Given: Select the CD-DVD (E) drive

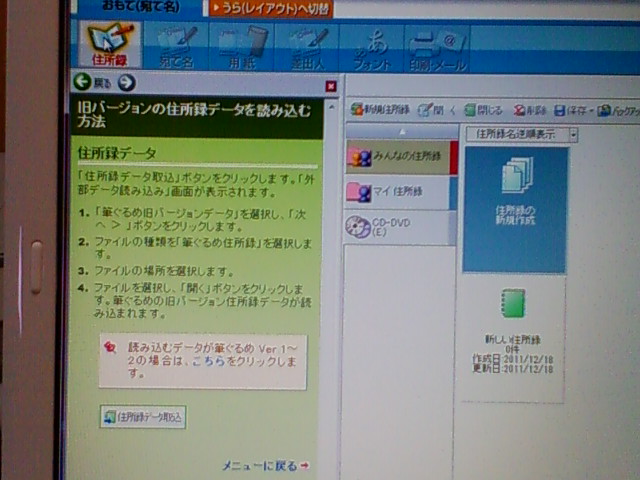Looking at the screenshot, I should [400, 227].
